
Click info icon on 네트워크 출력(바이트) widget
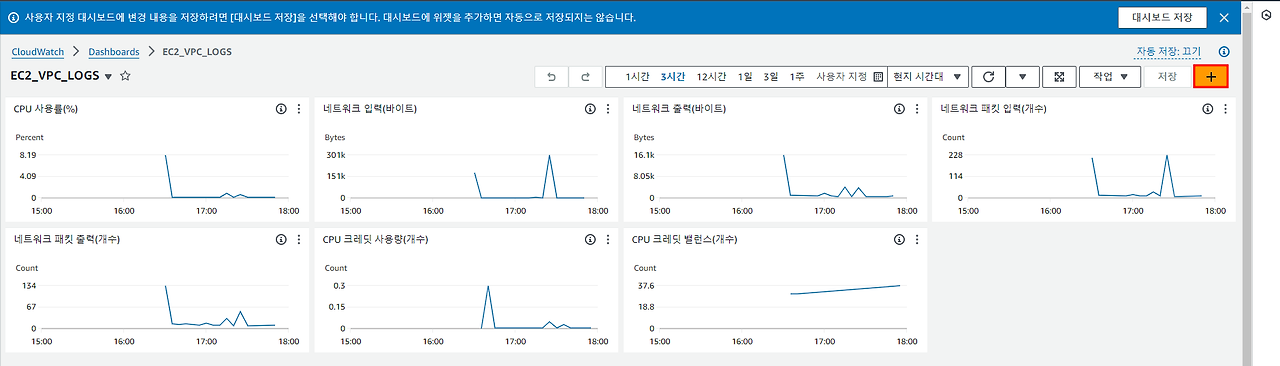click(899, 108)
